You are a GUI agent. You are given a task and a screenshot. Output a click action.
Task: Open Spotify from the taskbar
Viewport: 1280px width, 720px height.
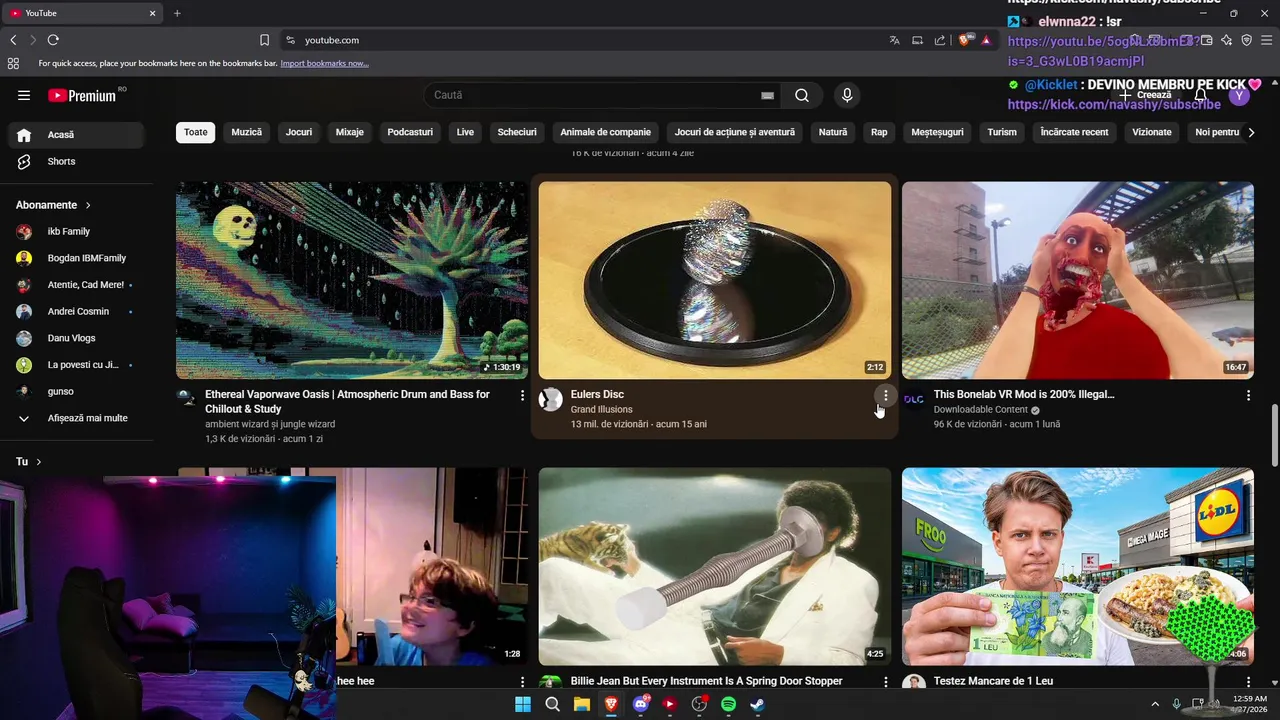tap(729, 704)
